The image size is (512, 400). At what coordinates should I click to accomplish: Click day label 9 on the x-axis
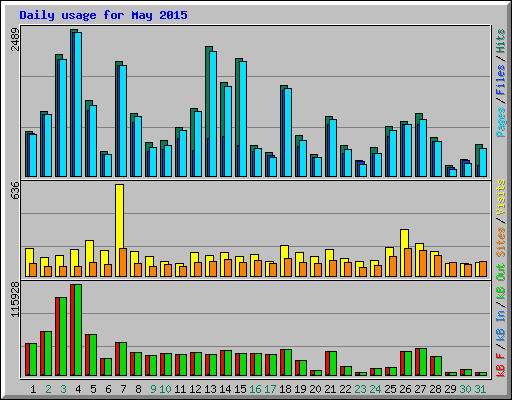coord(153,389)
